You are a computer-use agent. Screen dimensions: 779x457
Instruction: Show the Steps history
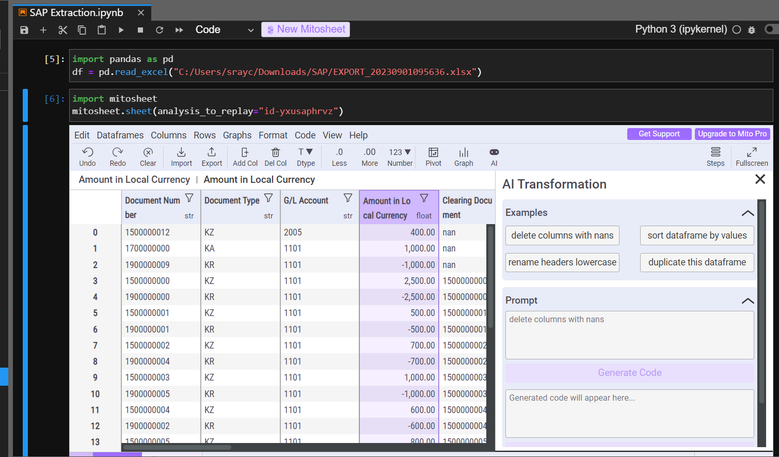click(x=715, y=156)
